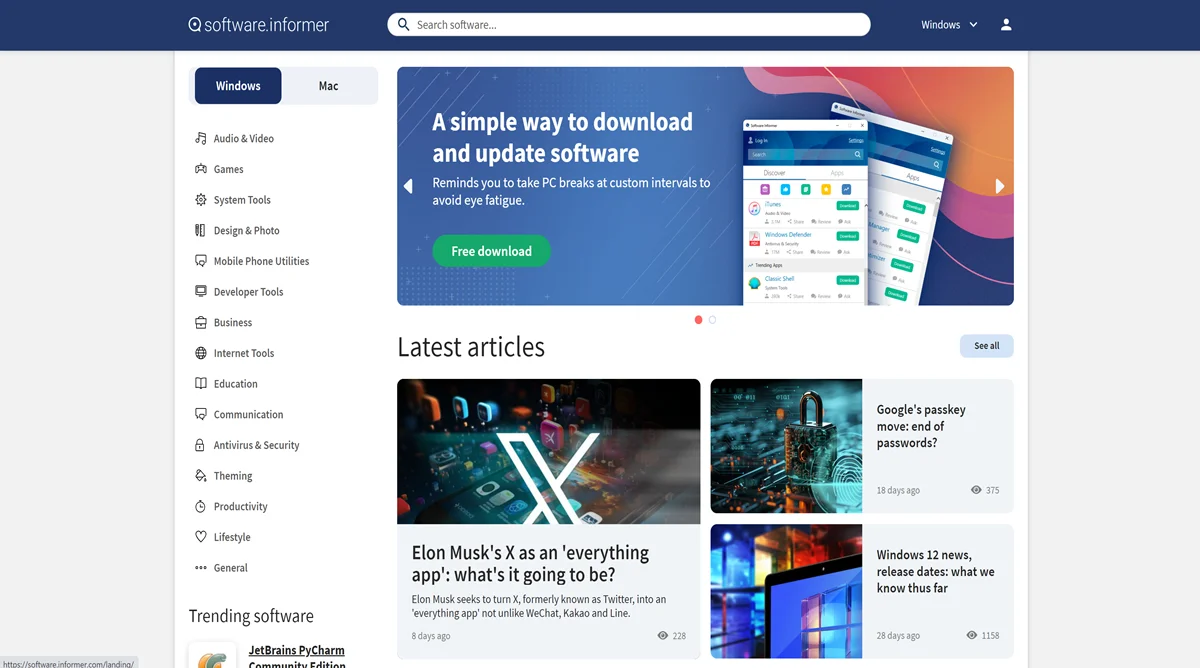Click the Business briefcase icon
This screenshot has width=1200, height=668.
pos(201,322)
